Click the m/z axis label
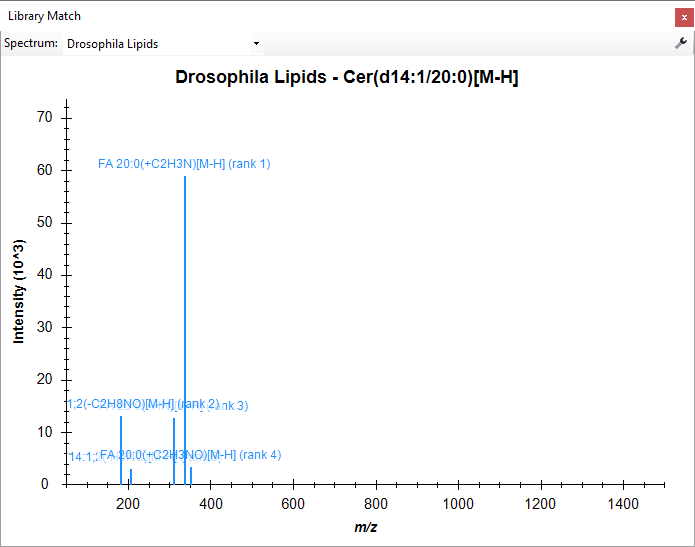This screenshot has height=547, width=695. (x=366, y=527)
